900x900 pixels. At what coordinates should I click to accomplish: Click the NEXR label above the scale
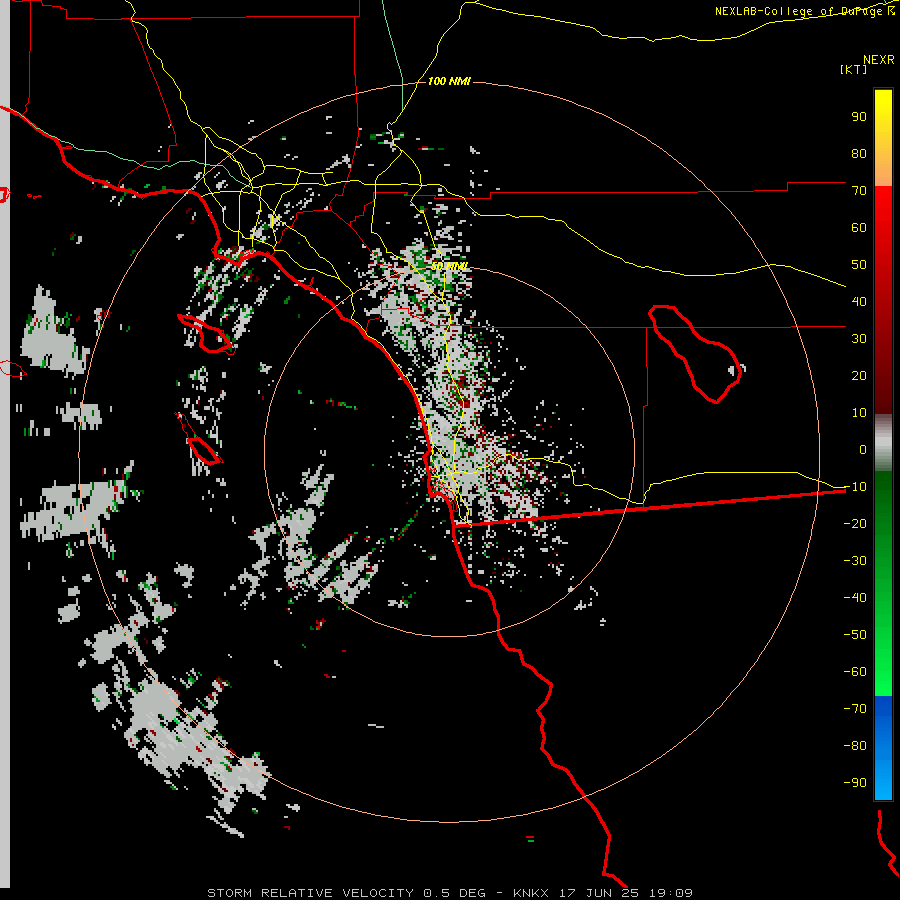pos(878,60)
